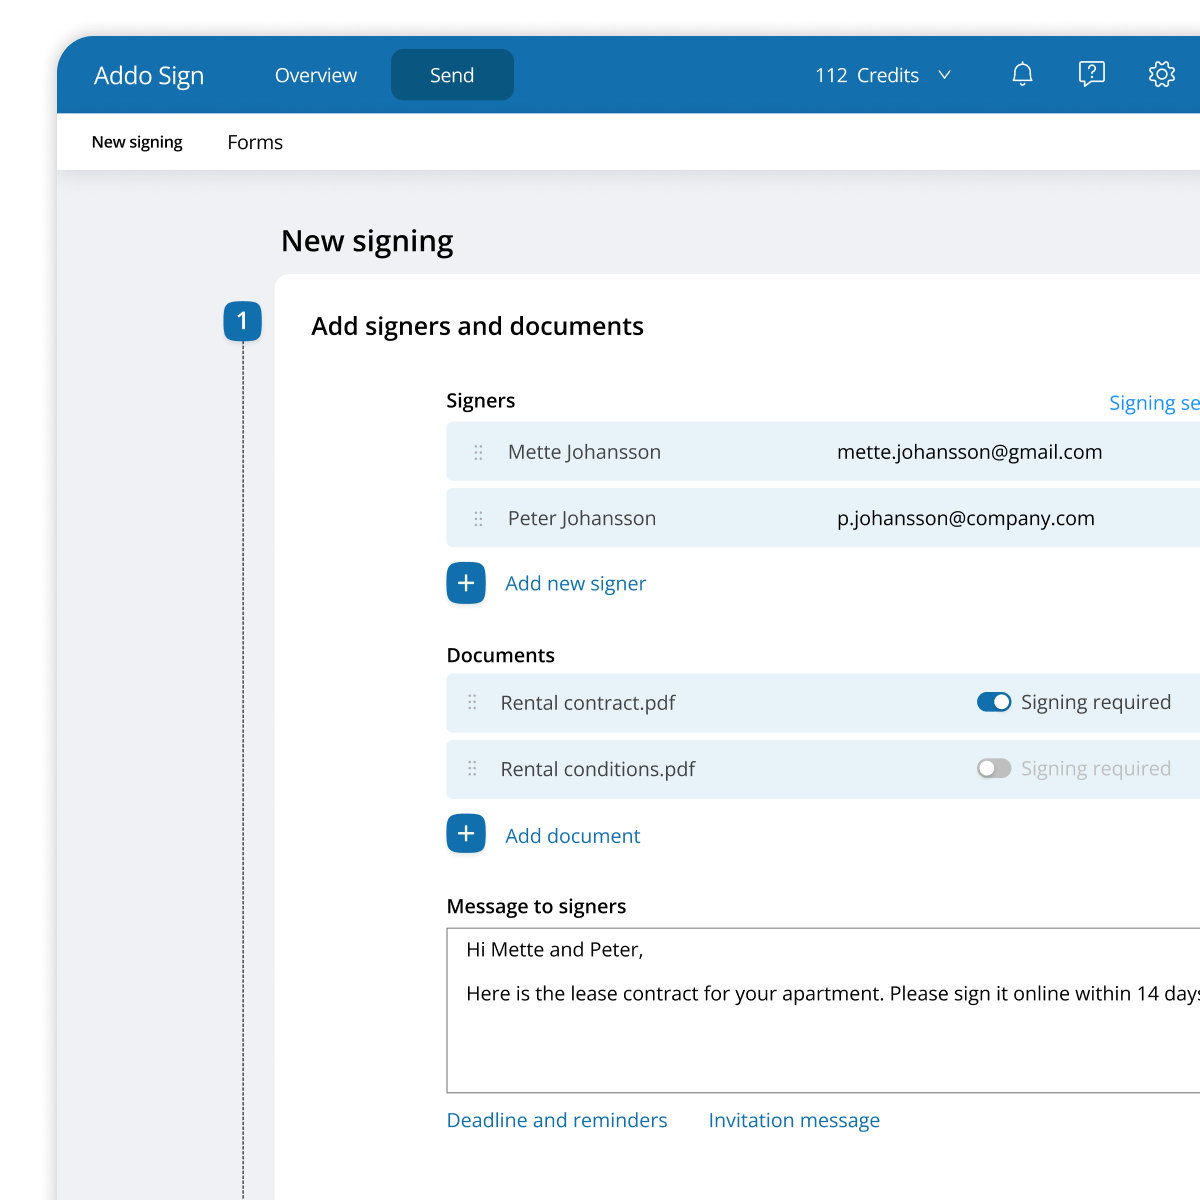Select the drag handle on Rental contract.pdf
Image resolution: width=1200 pixels, height=1200 pixels.
tap(471, 703)
